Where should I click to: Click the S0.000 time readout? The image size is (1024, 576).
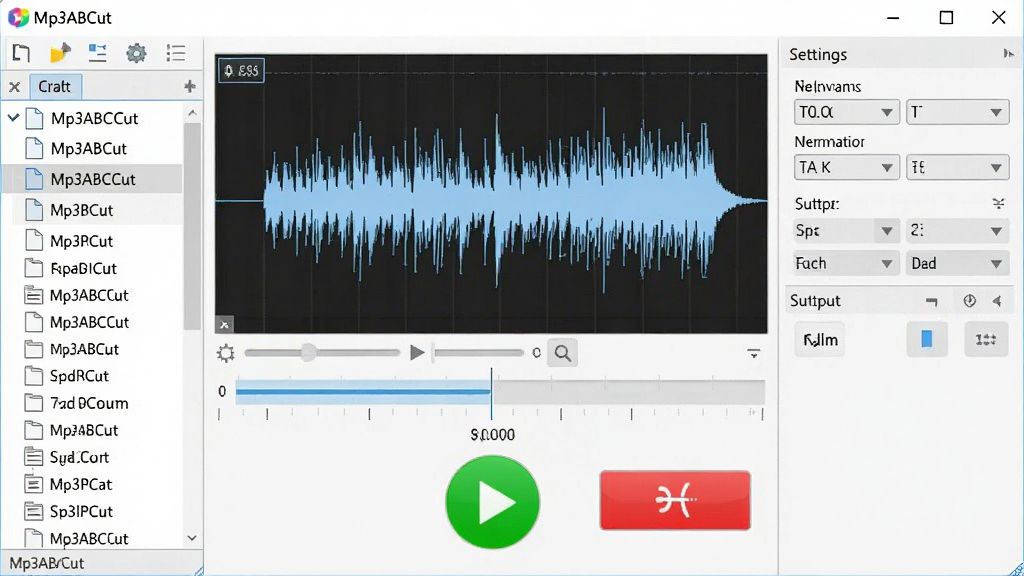click(x=492, y=435)
